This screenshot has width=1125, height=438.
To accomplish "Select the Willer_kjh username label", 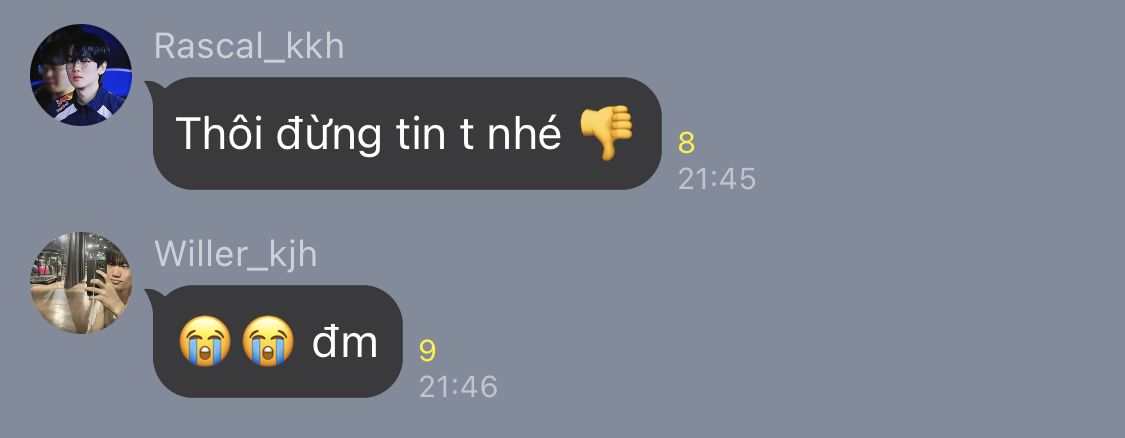I will [235, 255].
